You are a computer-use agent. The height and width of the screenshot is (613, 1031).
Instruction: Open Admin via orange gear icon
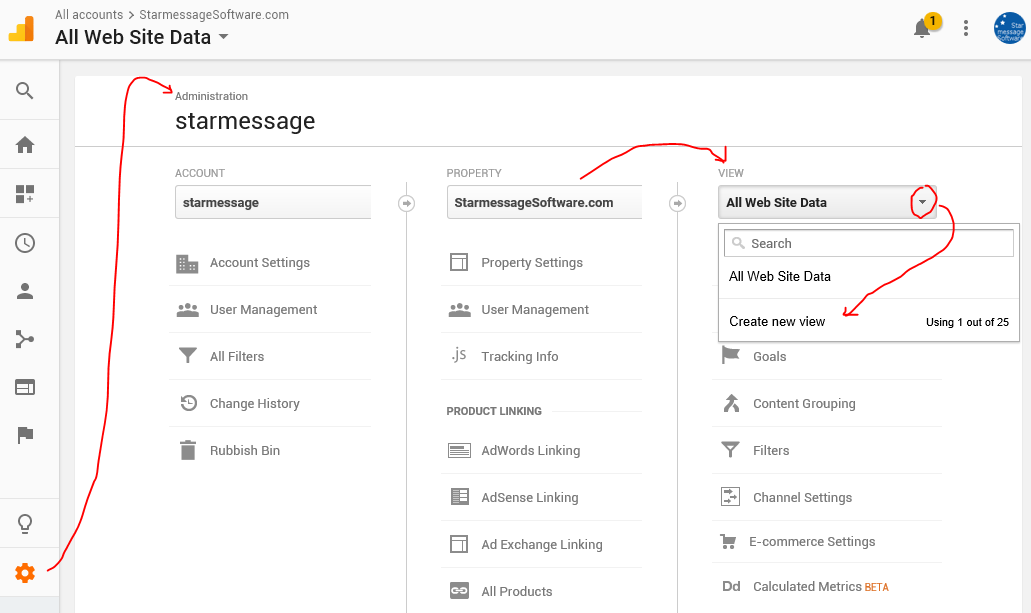tap(25, 573)
